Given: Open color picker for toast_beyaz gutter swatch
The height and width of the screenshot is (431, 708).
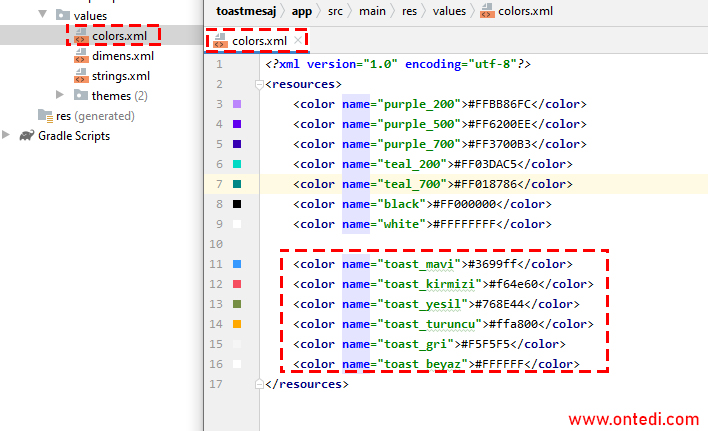Looking at the screenshot, I should 237,364.
